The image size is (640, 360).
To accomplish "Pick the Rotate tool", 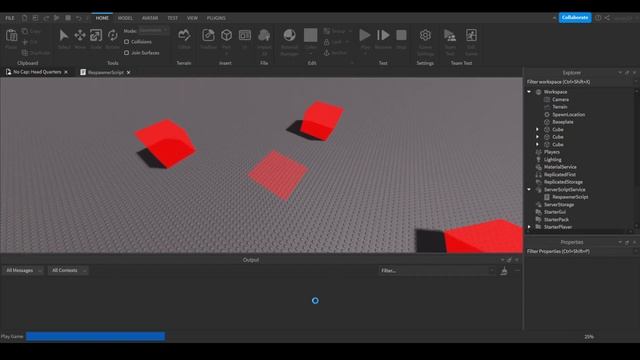I will click(113, 36).
